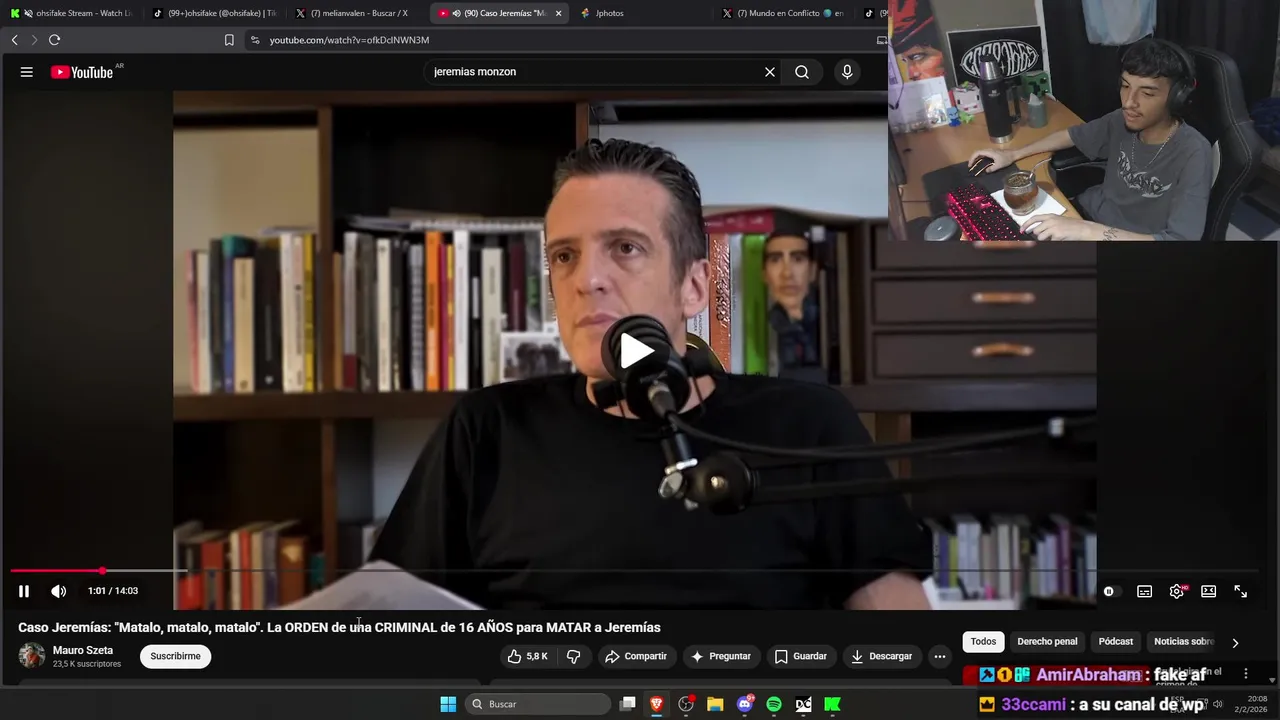The width and height of the screenshot is (1280, 720).
Task: Open more actions with the three-dot button
Action: (x=940, y=656)
